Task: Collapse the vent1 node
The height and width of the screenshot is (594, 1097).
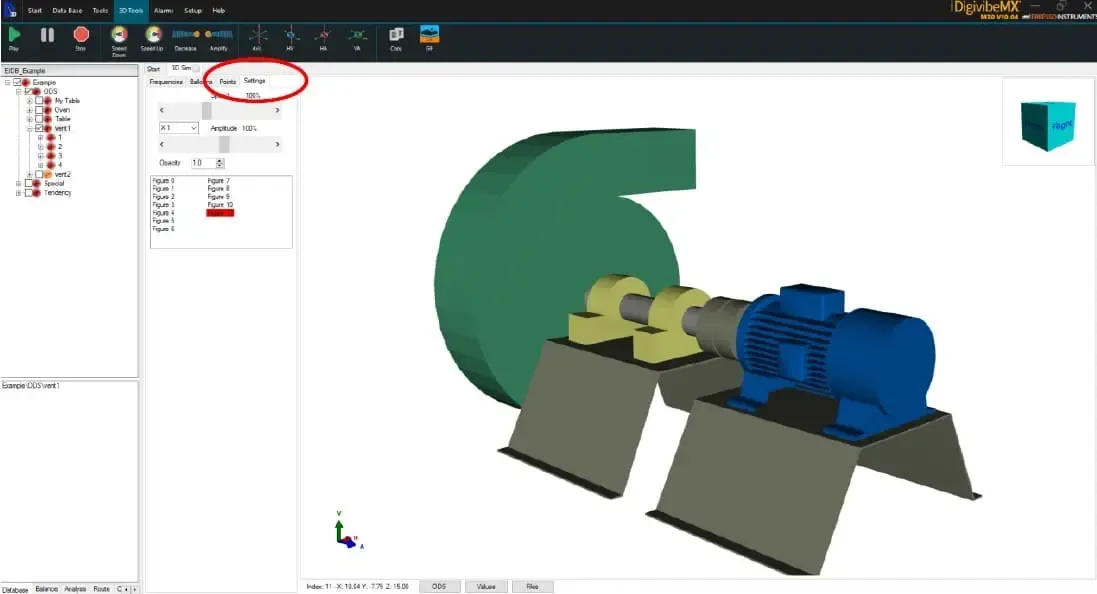Action: pyautogui.click(x=29, y=129)
